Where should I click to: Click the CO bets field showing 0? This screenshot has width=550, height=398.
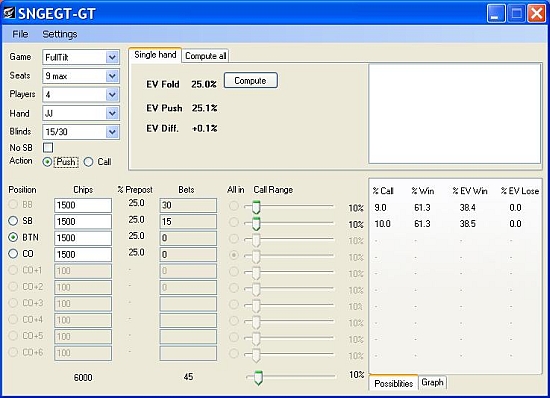tap(188, 255)
